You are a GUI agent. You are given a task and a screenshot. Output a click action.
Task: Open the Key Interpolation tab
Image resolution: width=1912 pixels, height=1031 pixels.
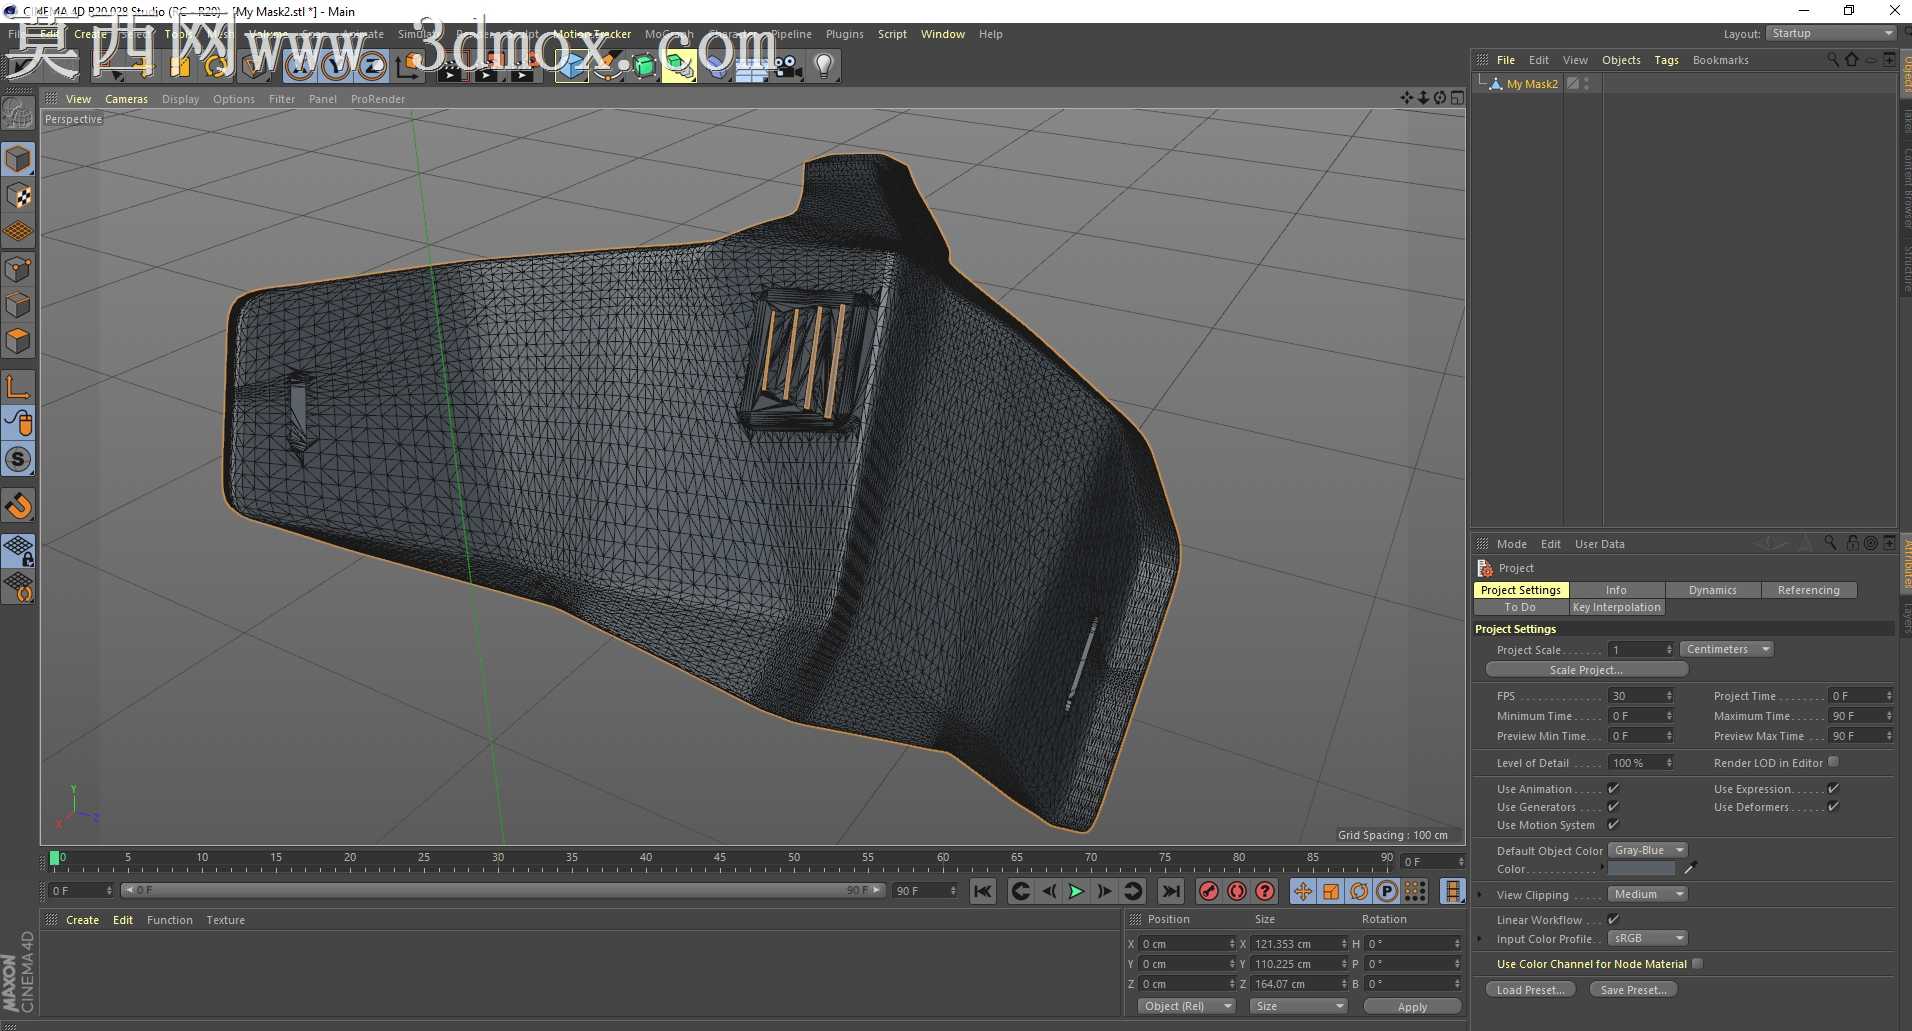(x=1616, y=607)
